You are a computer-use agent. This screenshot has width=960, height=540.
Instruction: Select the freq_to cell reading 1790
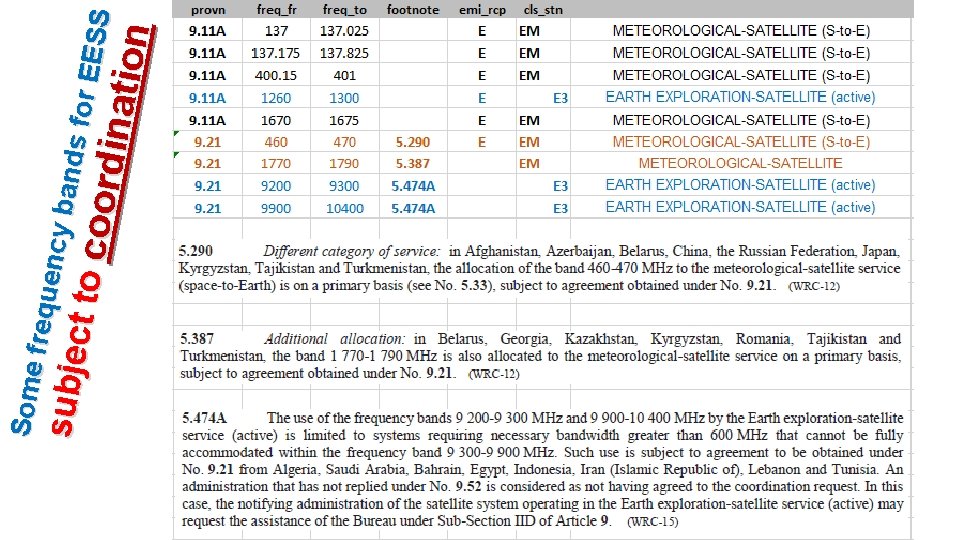(x=344, y=163)
